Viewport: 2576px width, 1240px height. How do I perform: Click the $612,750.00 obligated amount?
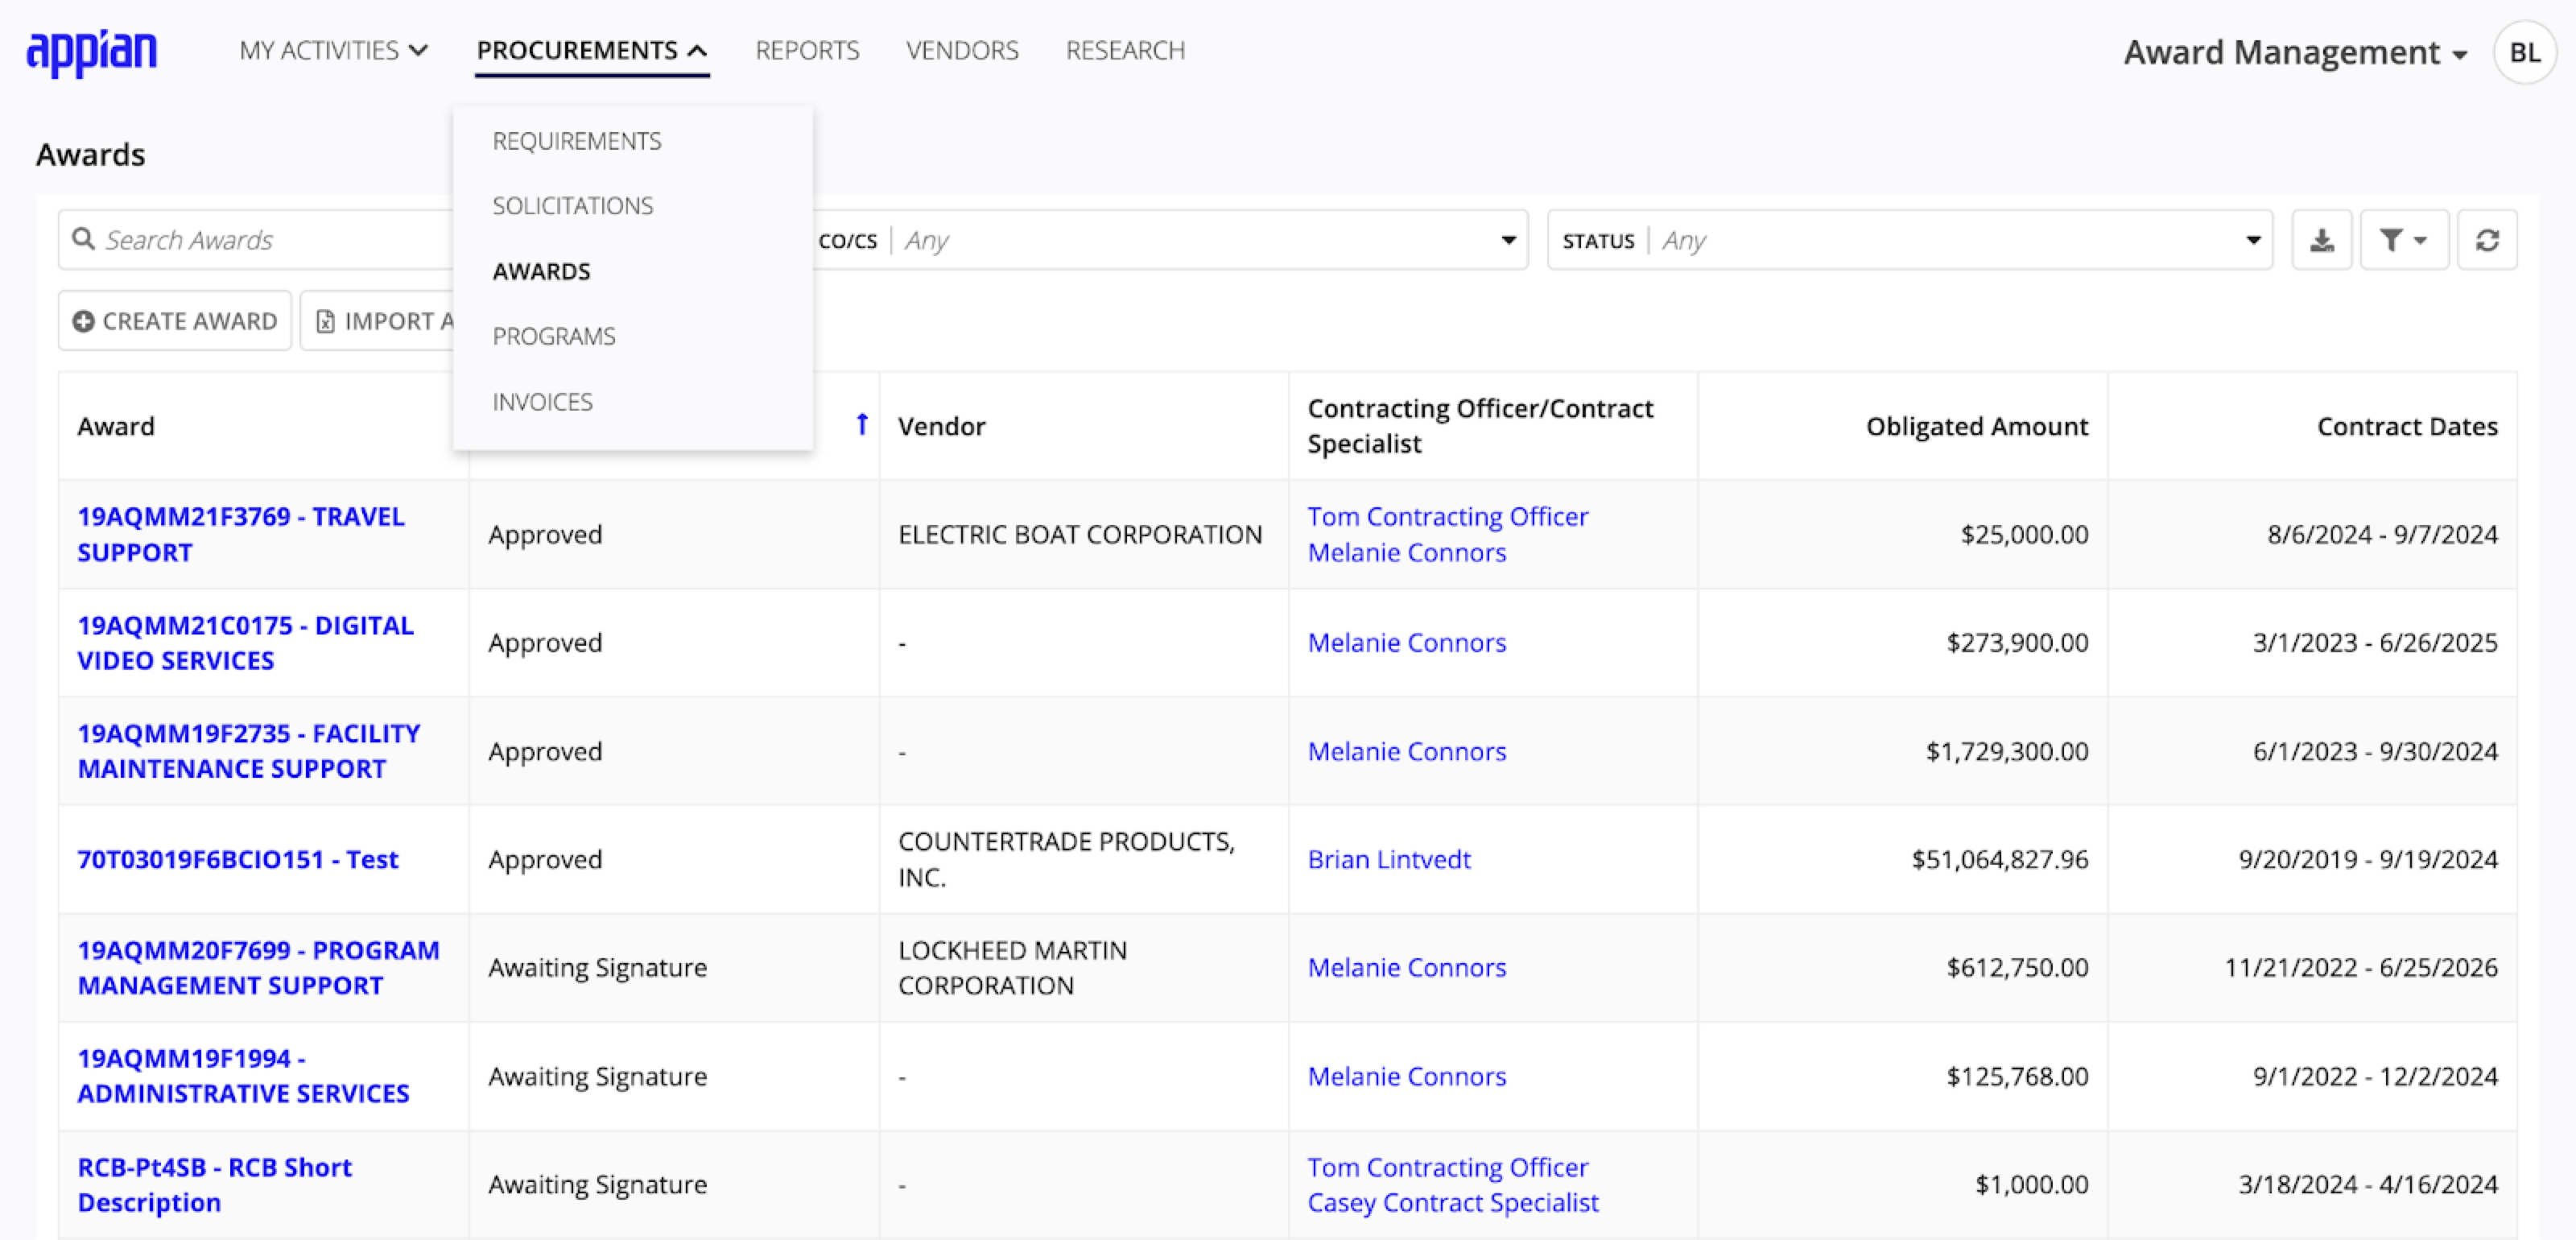click(2017, 968)
